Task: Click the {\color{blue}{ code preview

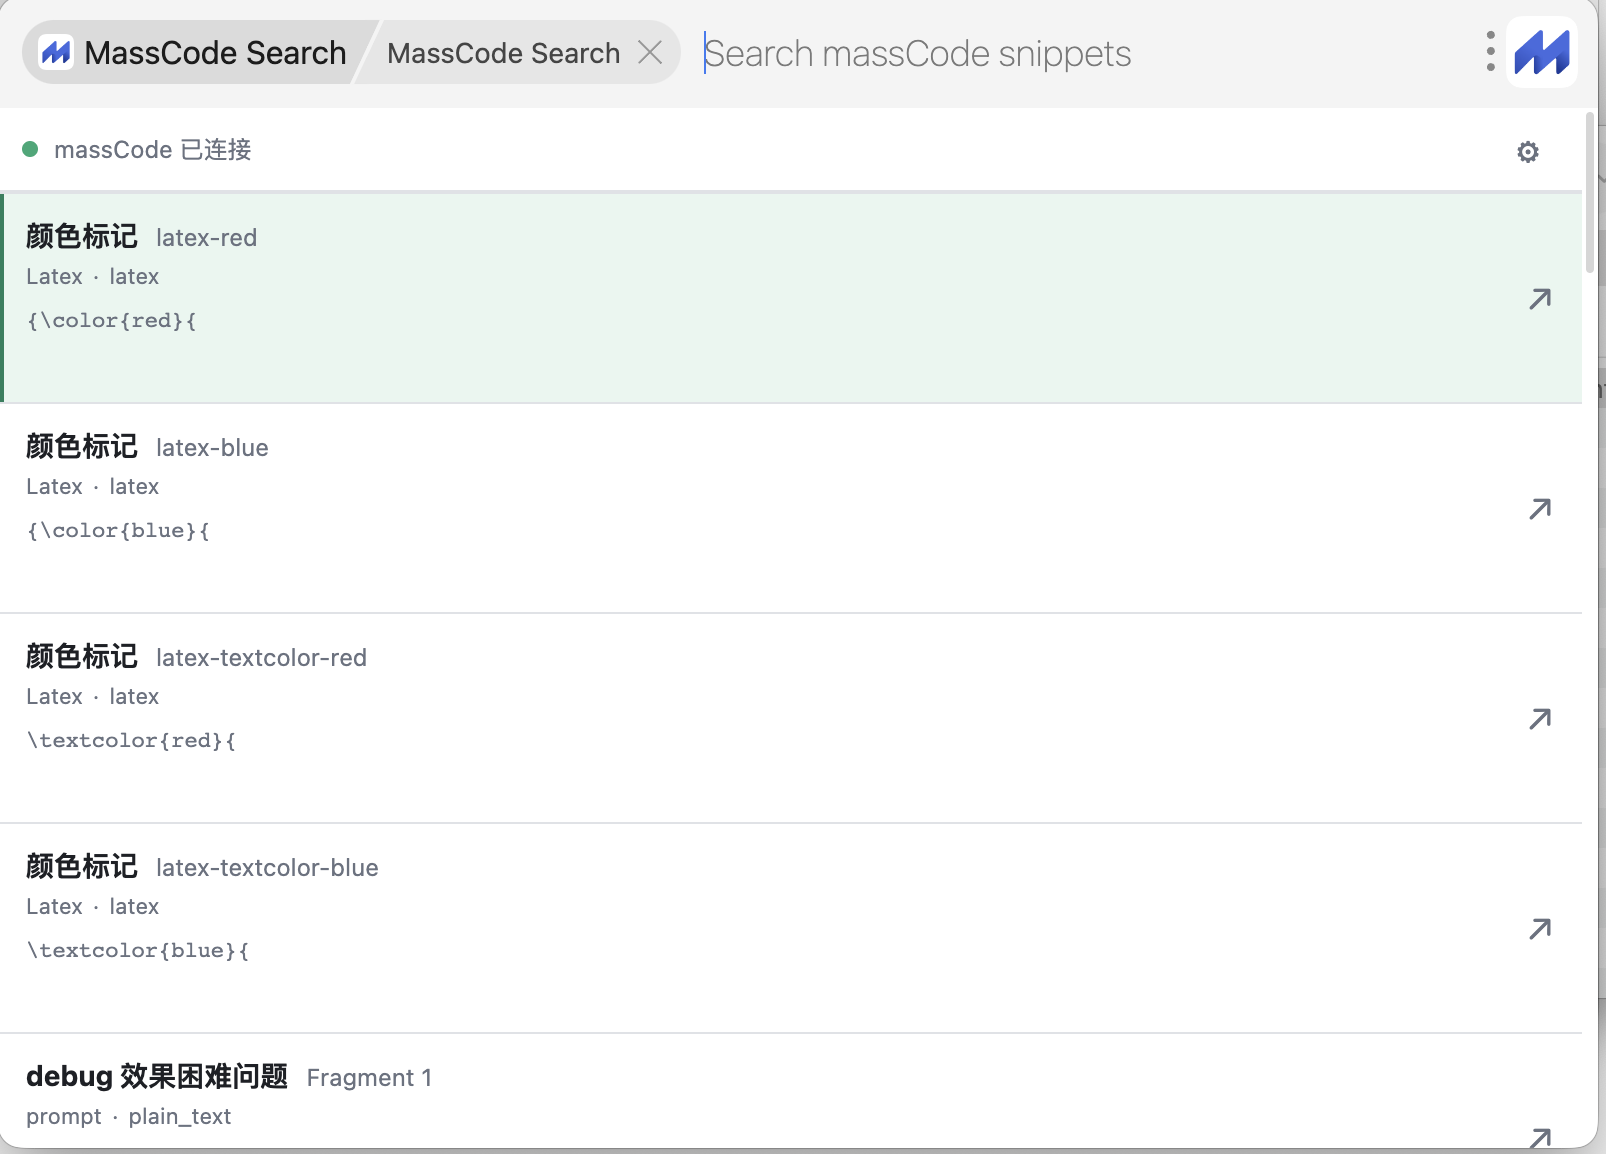Action: (118, 530)
